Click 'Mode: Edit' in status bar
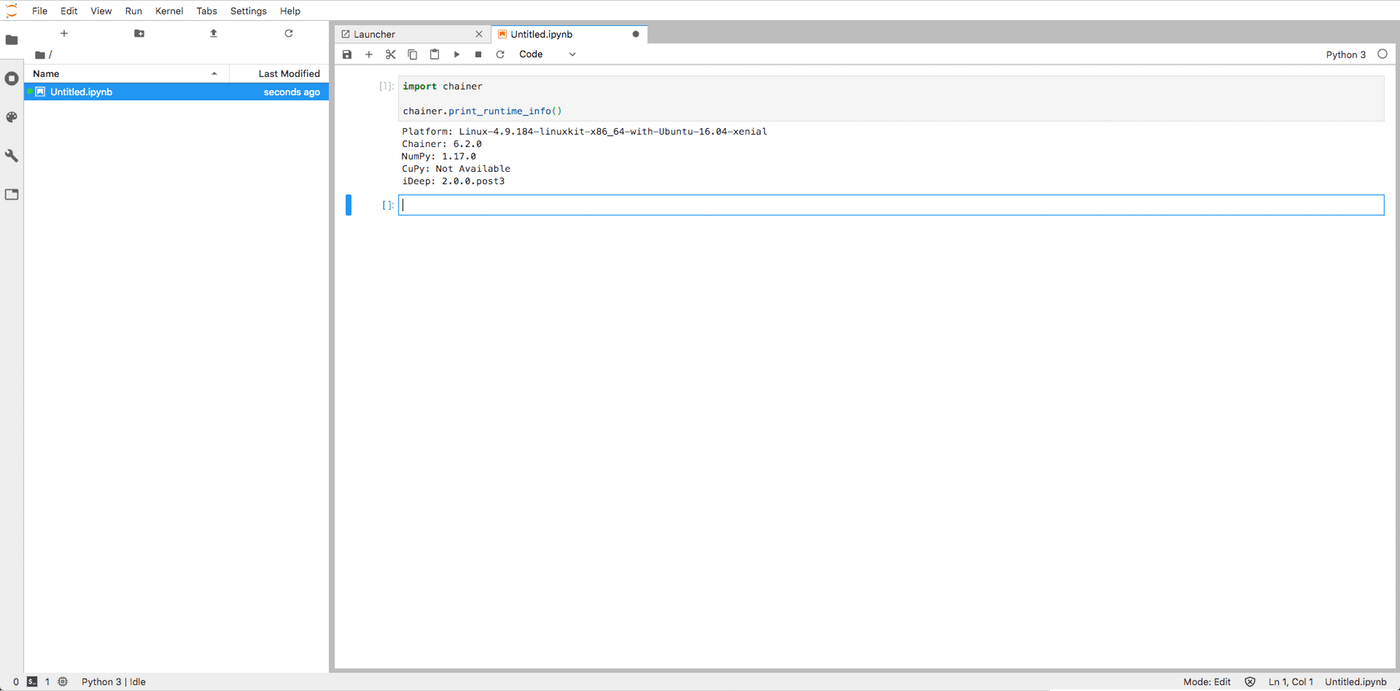1400x691 pixels. coord(1207,682)
